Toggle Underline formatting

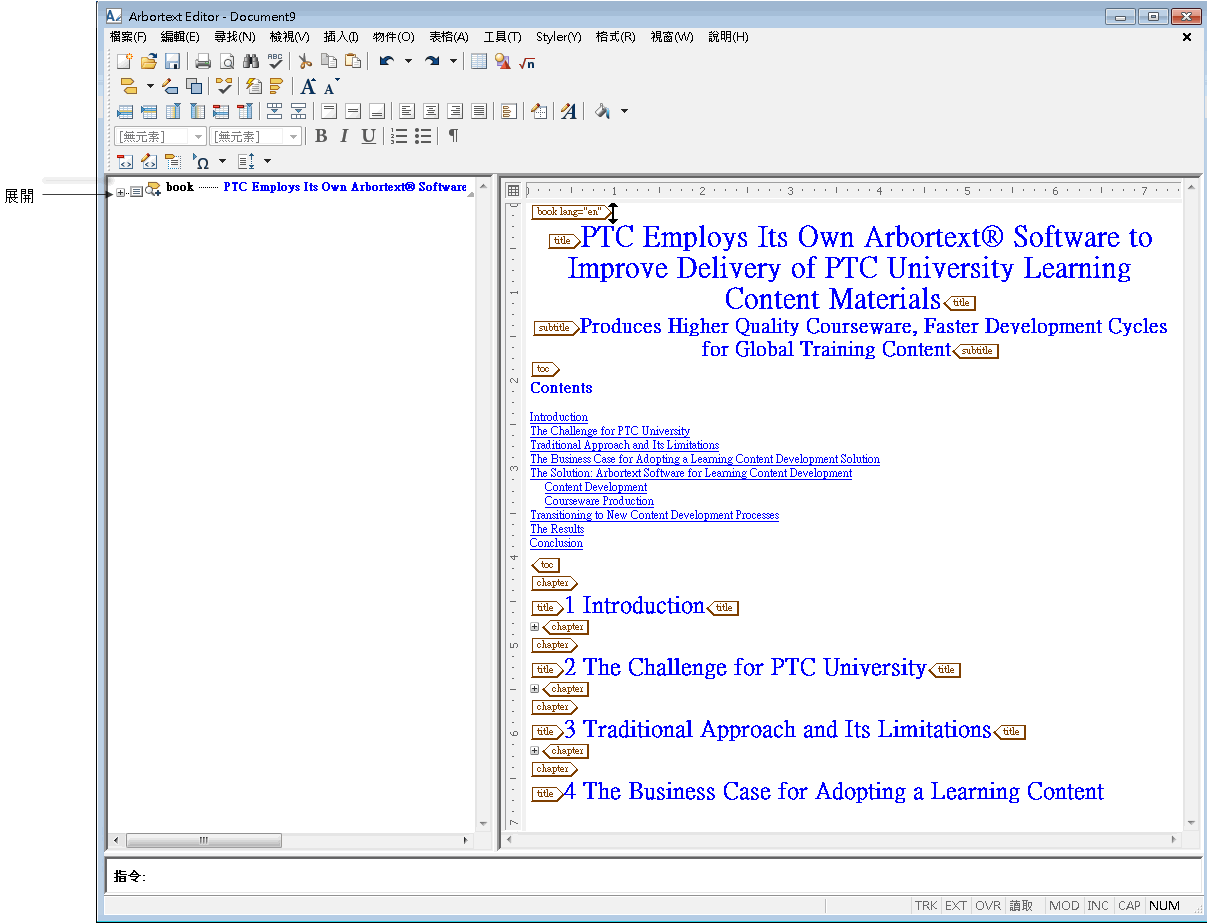(x=368, y=136)
